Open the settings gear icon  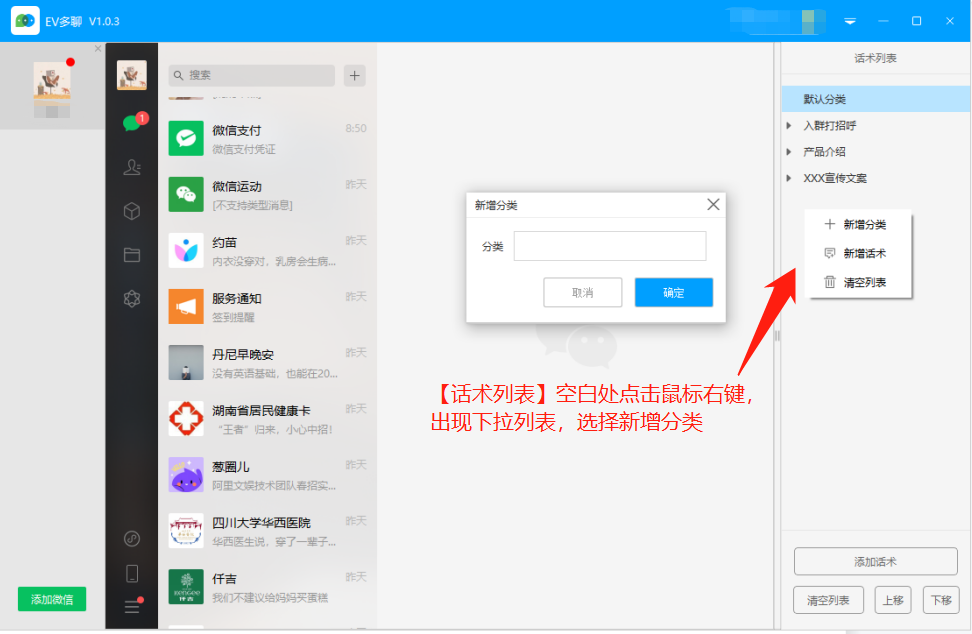tap(131, 298)
